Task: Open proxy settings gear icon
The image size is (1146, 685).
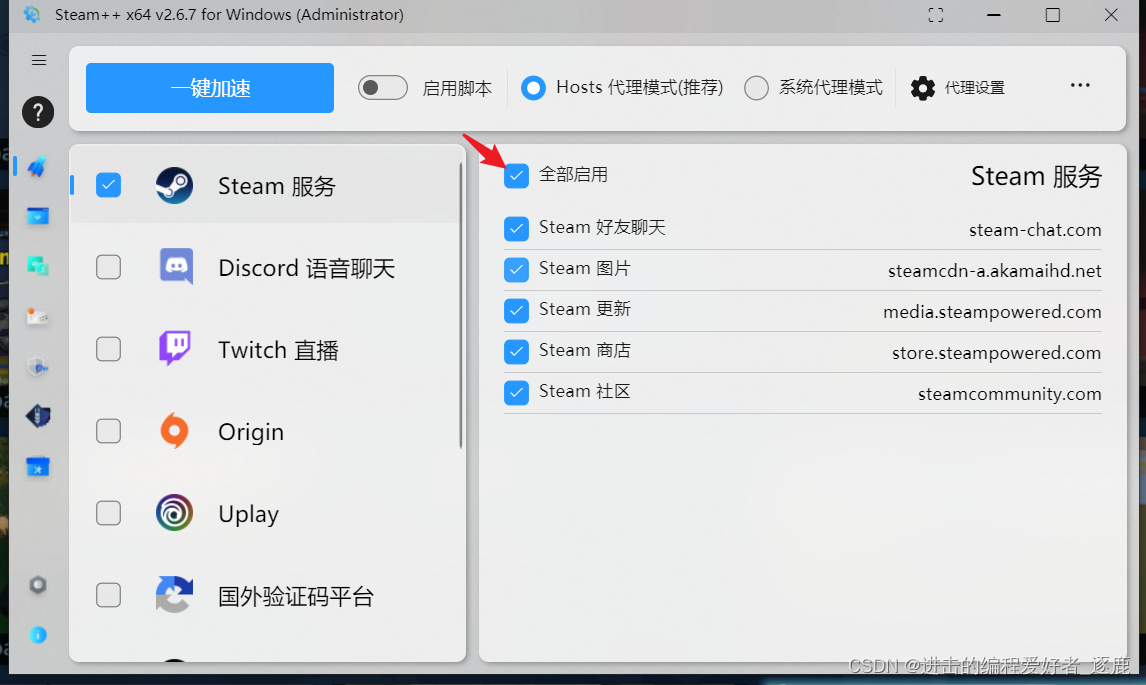Action: [922, 88]
